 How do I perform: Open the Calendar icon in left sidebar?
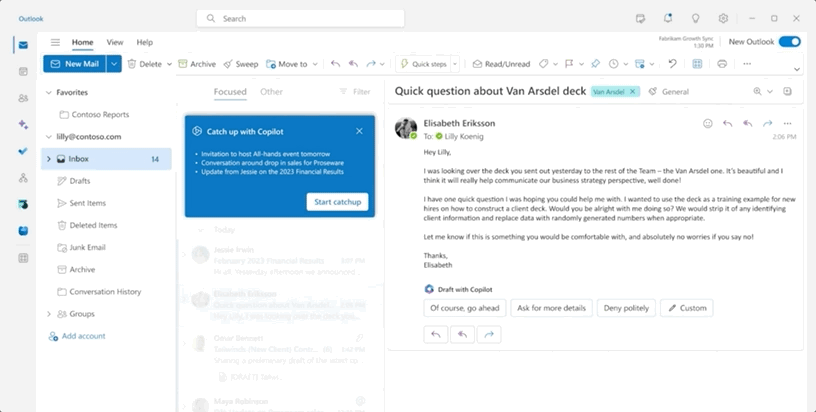tap(23, 72)
